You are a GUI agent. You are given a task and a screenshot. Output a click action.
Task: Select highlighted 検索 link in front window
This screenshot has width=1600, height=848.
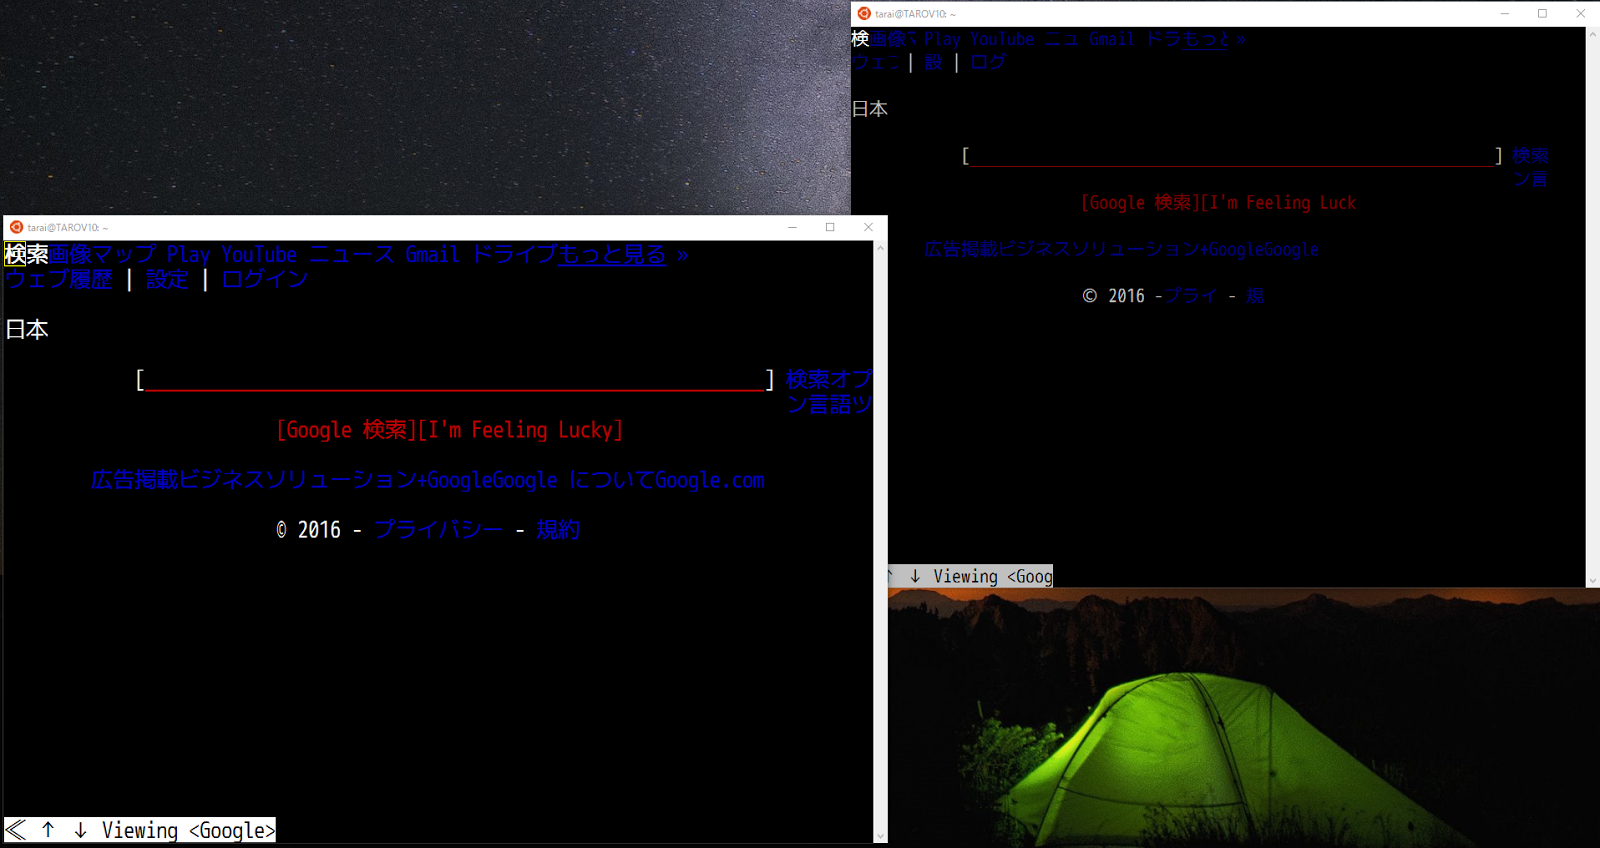pos(27,254)
